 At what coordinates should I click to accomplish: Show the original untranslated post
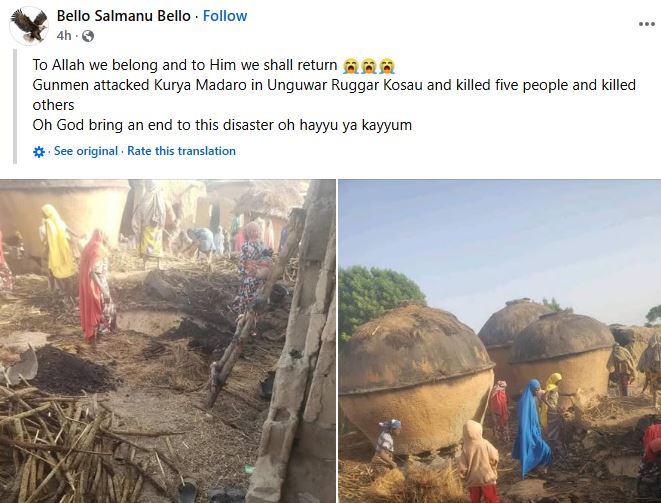86,151
